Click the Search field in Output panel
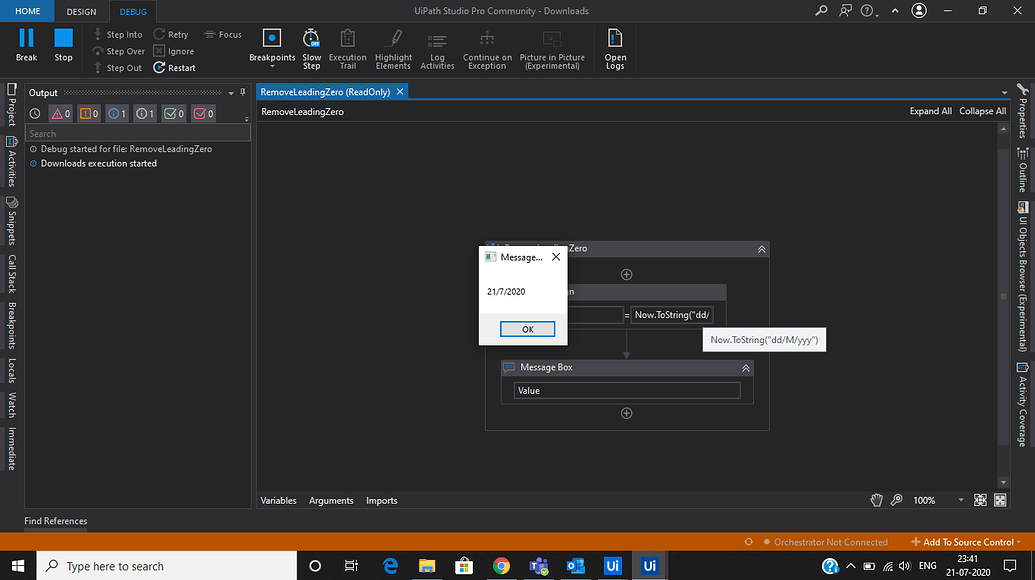The height and width of the screenshot is (580, 1035). [137, 132]
